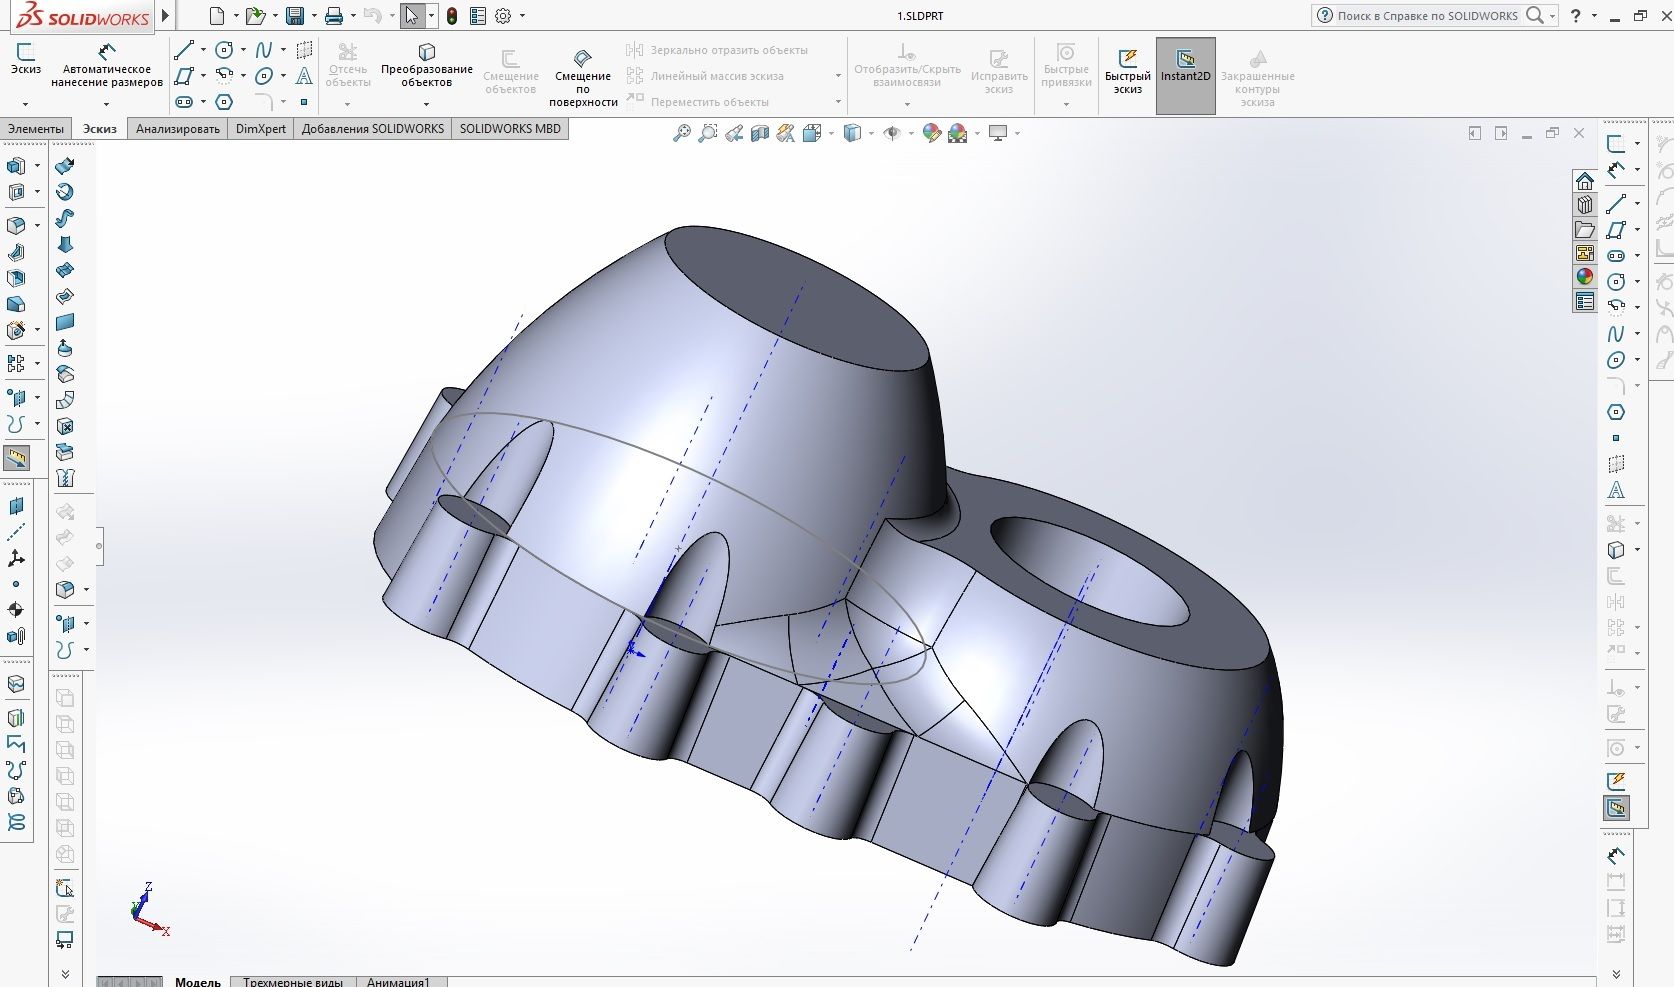The image size is (1674, 987).
Task: Toggle the Instant2D button
Action: coord(1185,67)
